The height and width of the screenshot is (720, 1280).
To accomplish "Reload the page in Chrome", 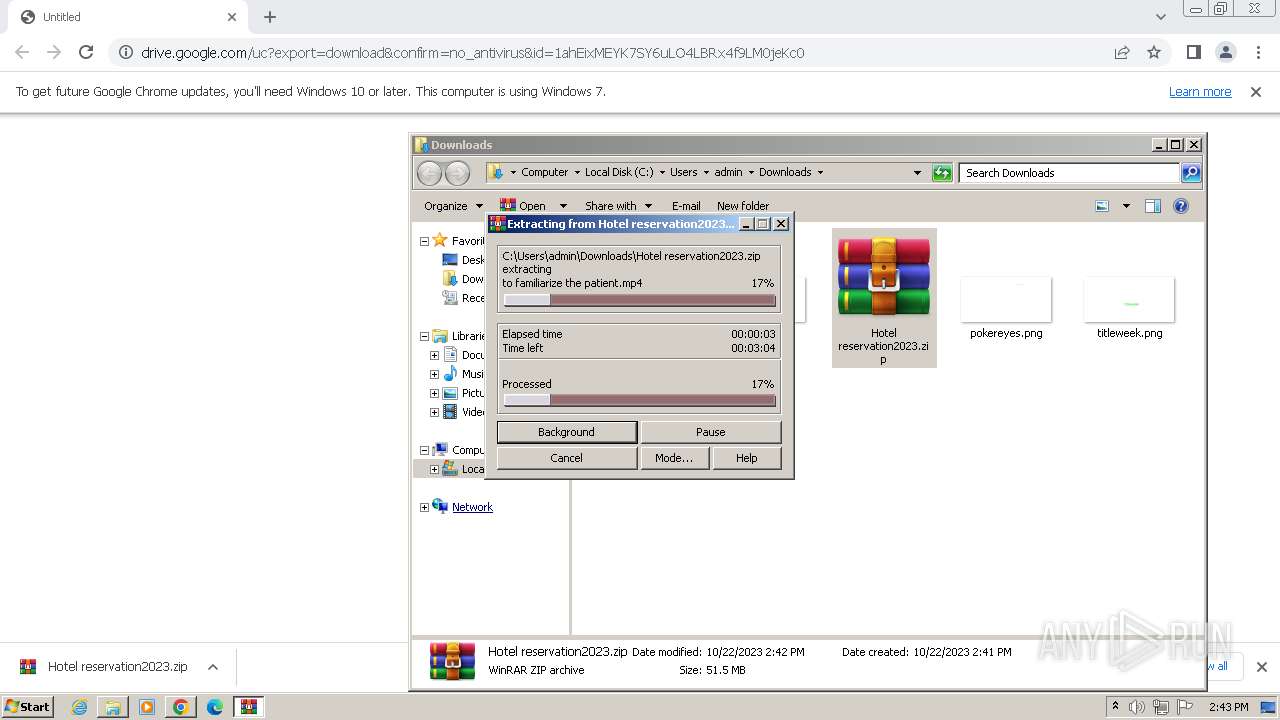I will (x=86, y=52).
